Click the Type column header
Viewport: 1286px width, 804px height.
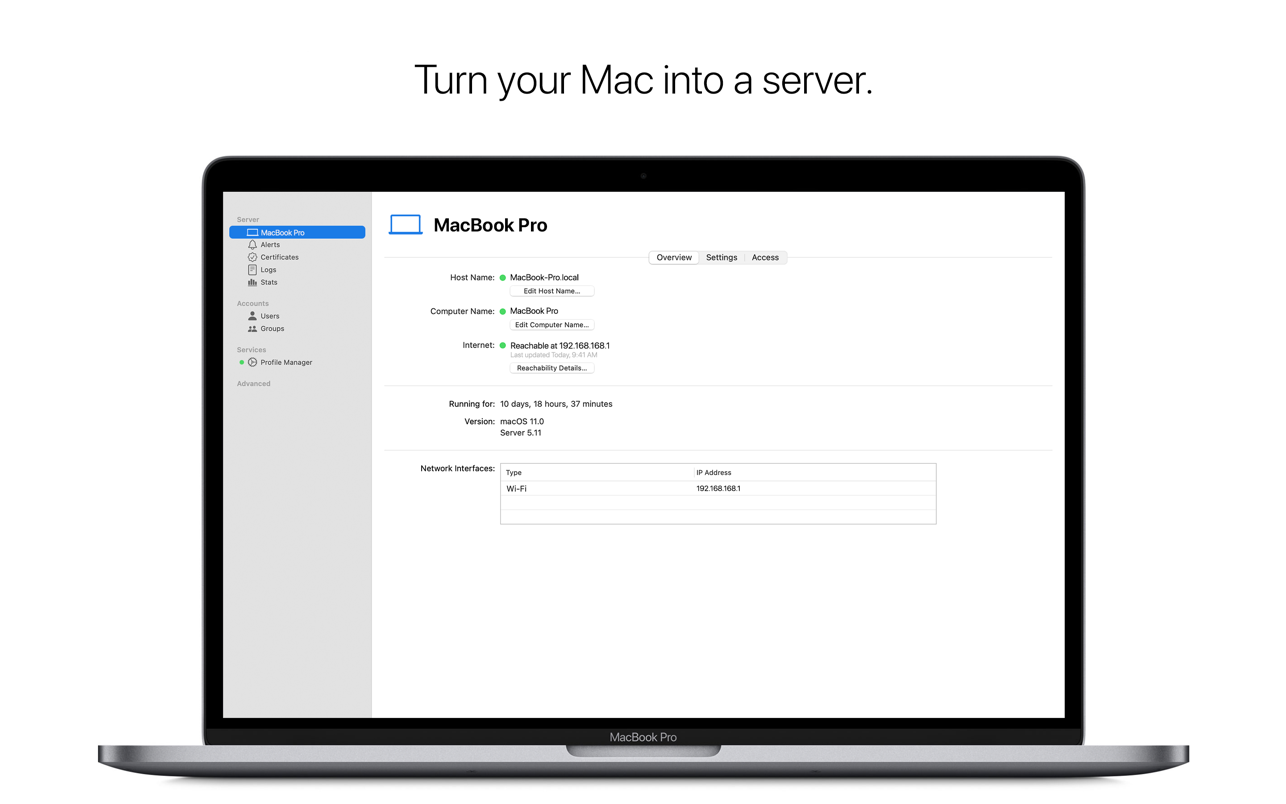(x=514, y=472)
